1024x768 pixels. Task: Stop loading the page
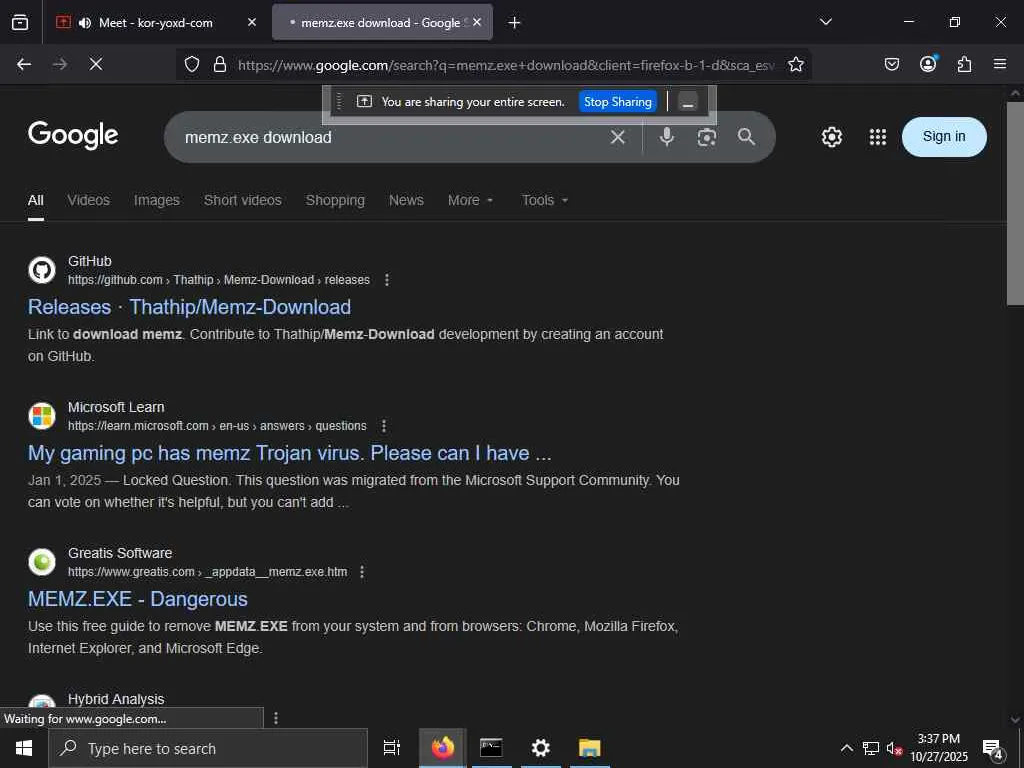[x=95, y=64]
